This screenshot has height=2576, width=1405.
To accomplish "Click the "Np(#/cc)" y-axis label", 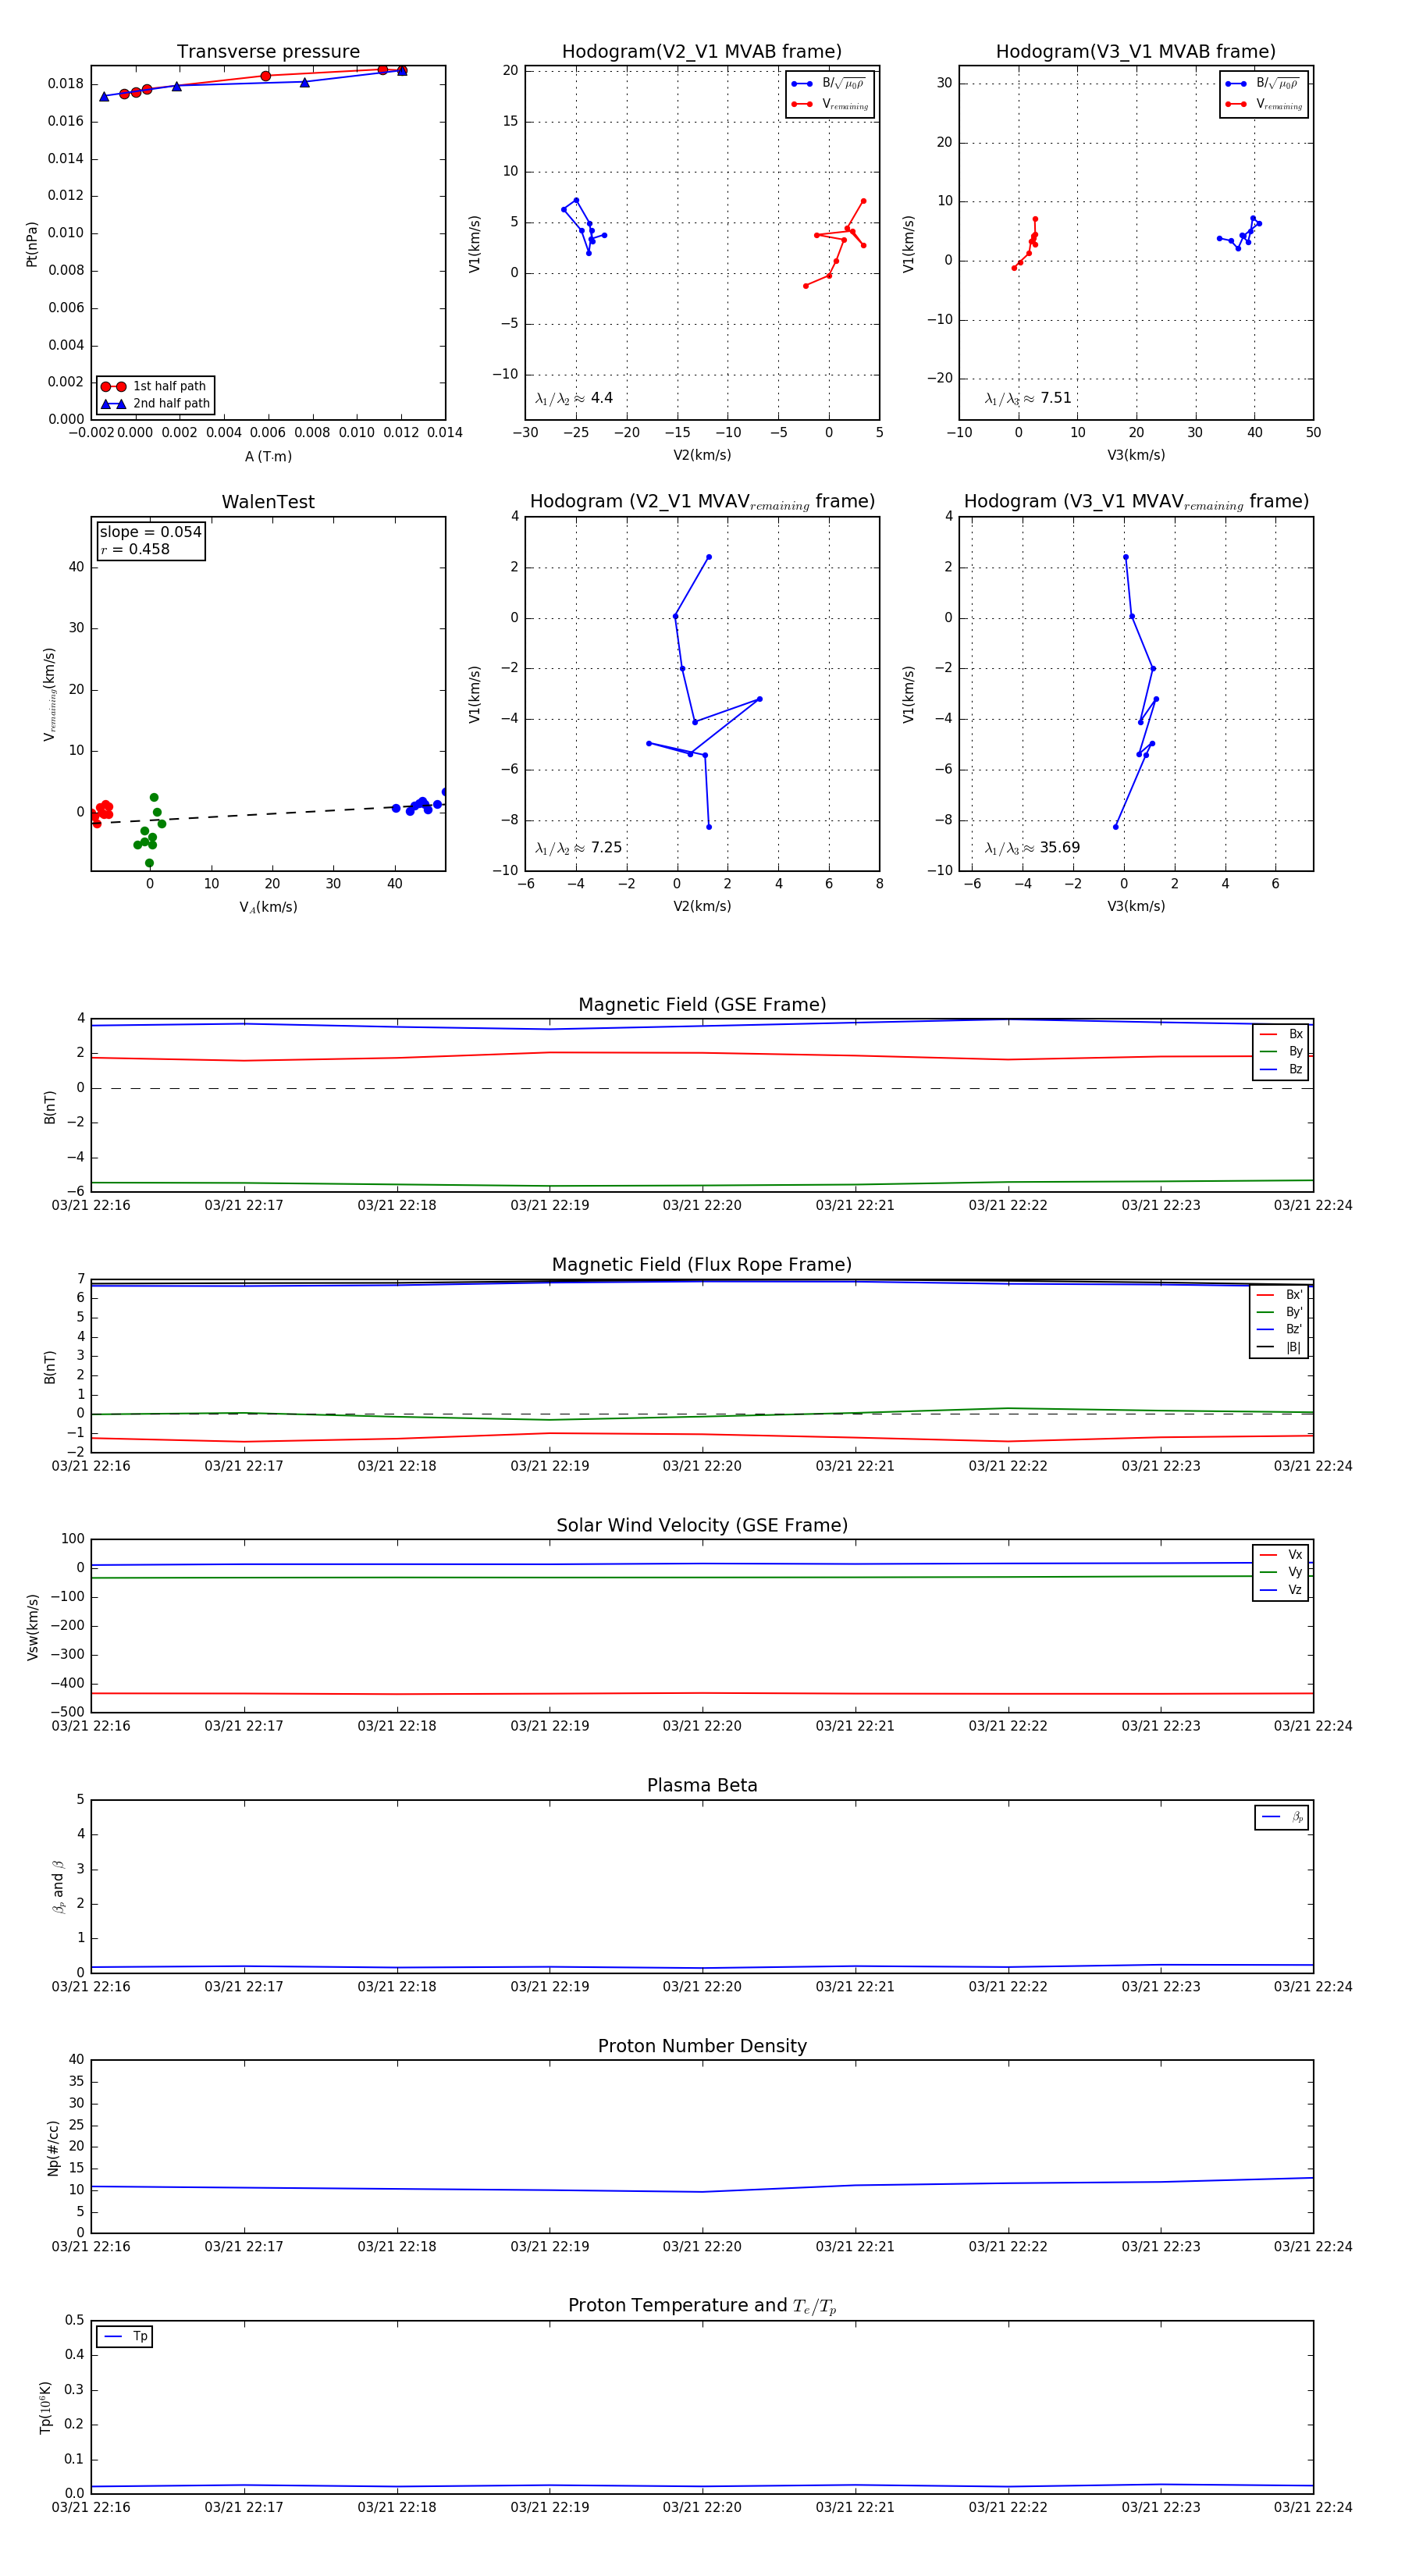I will [53, 2147].
